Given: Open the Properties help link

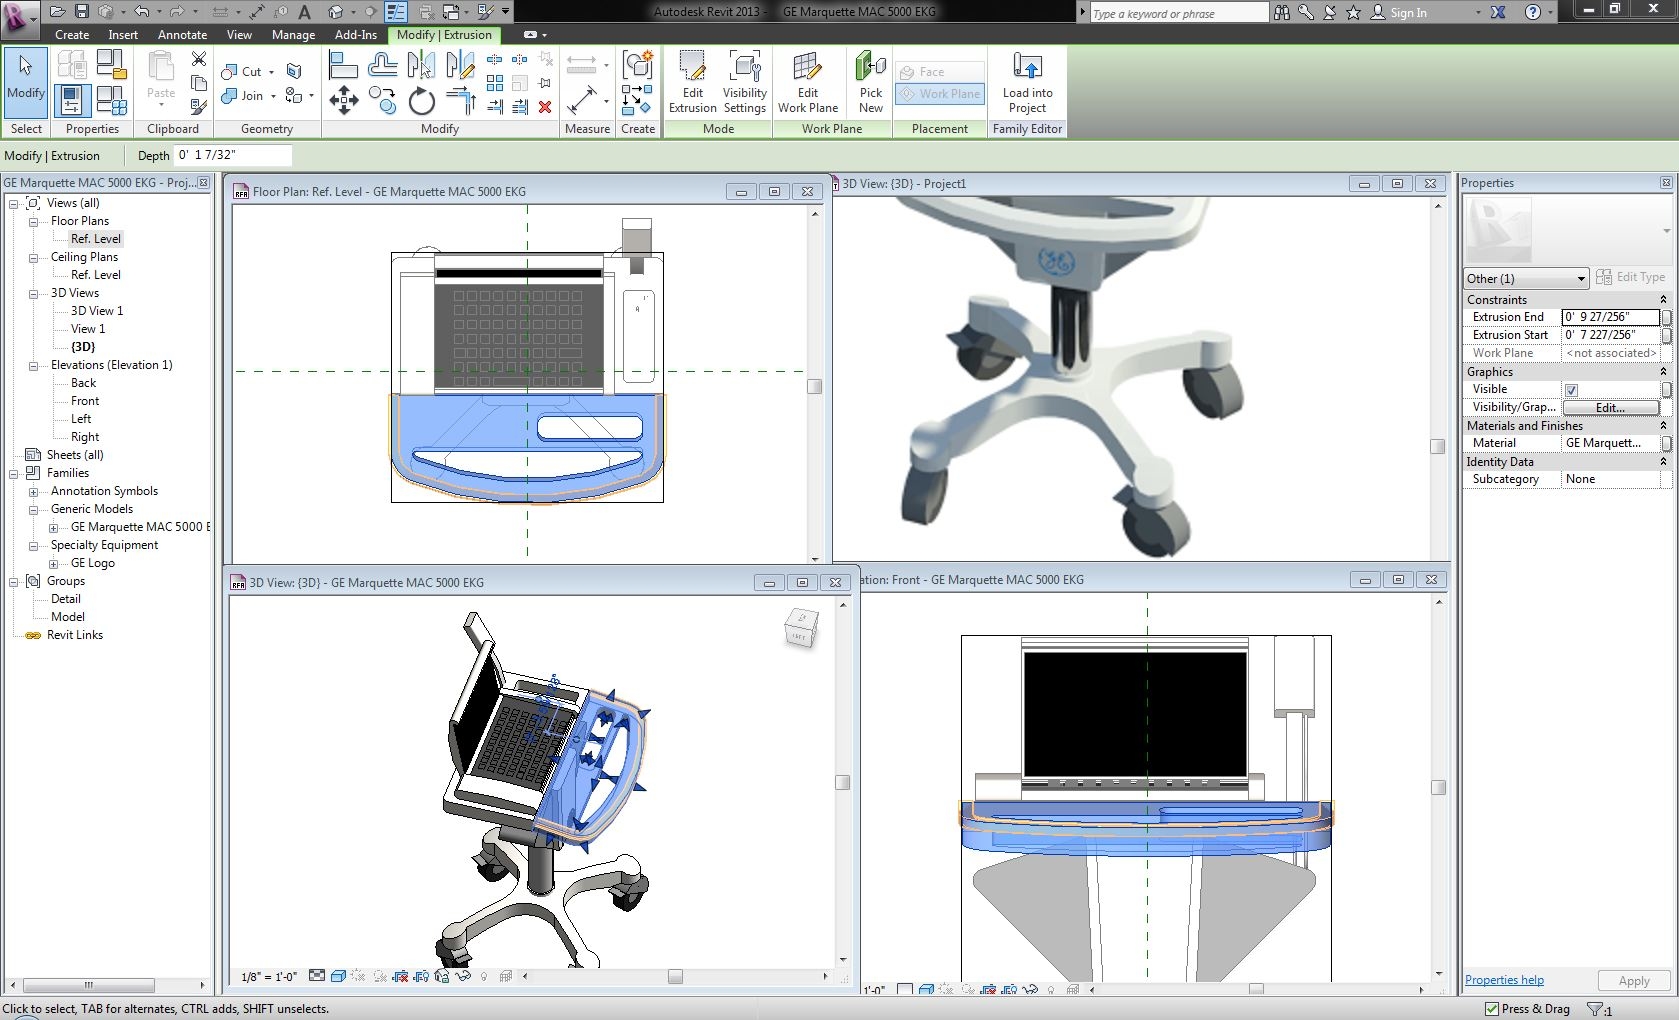Looking at the screenshot, I should (1504, 980).
